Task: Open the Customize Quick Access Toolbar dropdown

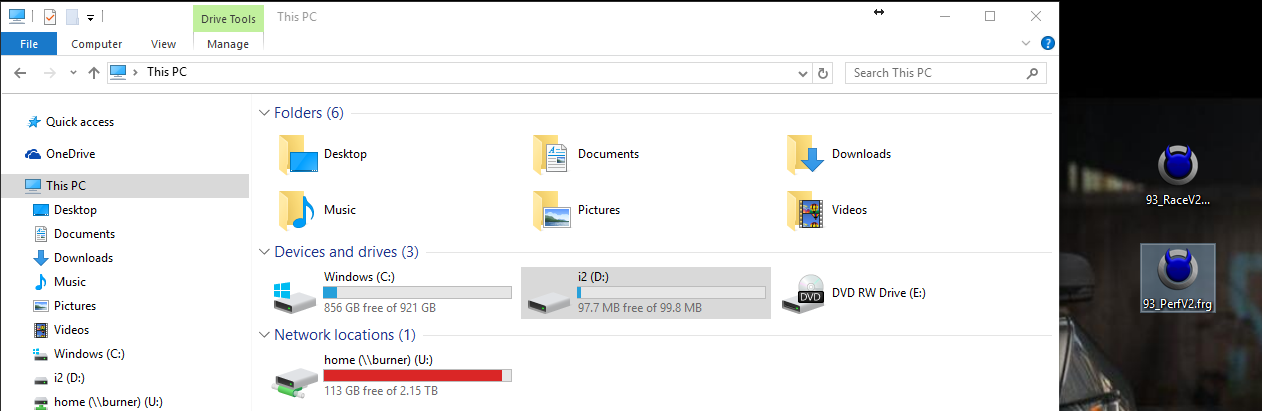Action: tap(90, 17)
